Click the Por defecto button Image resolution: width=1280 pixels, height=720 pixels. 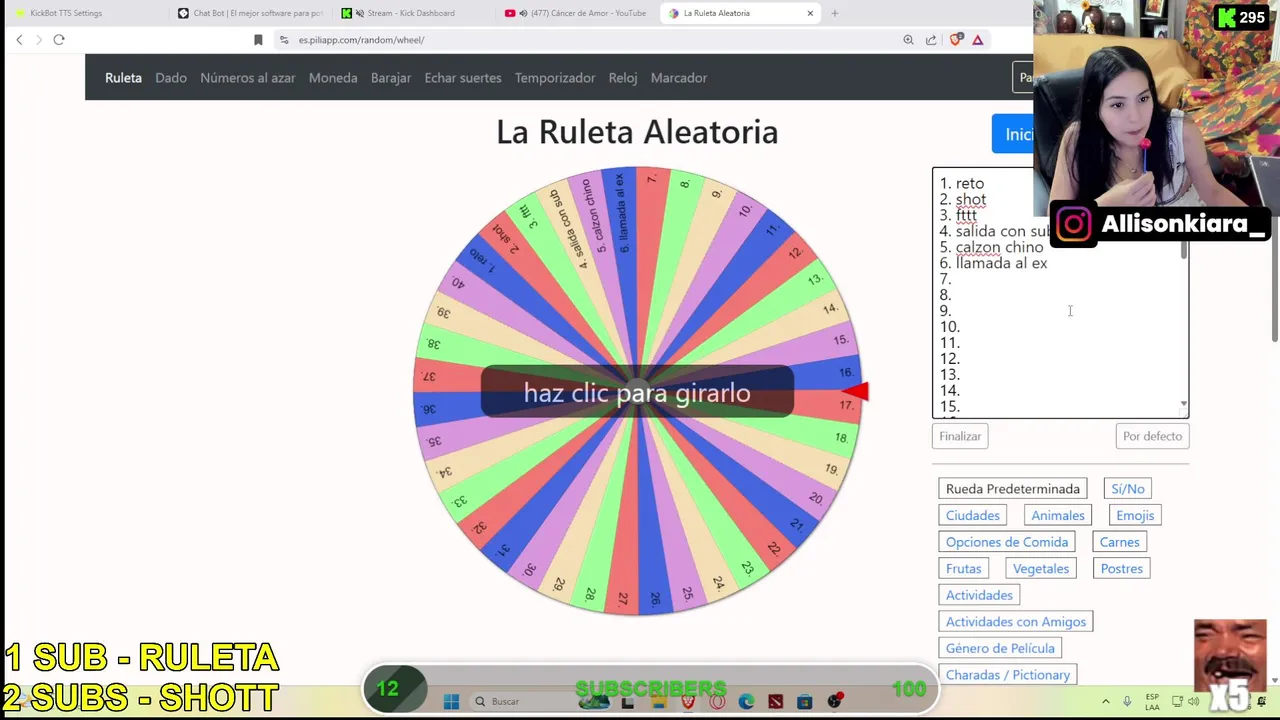pyautogui.click(x=1152, y=436)
